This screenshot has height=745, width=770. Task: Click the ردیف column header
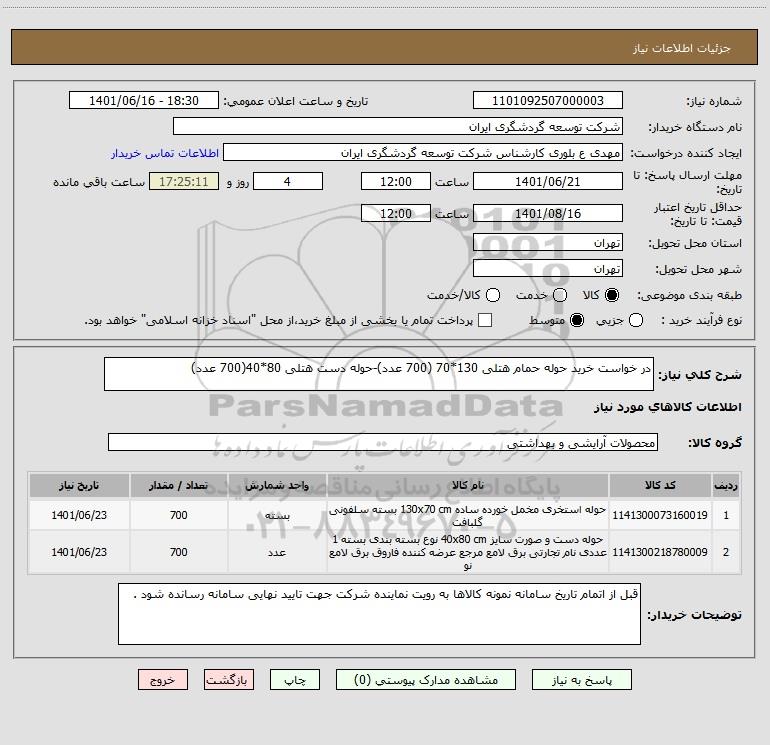point(725,486)
